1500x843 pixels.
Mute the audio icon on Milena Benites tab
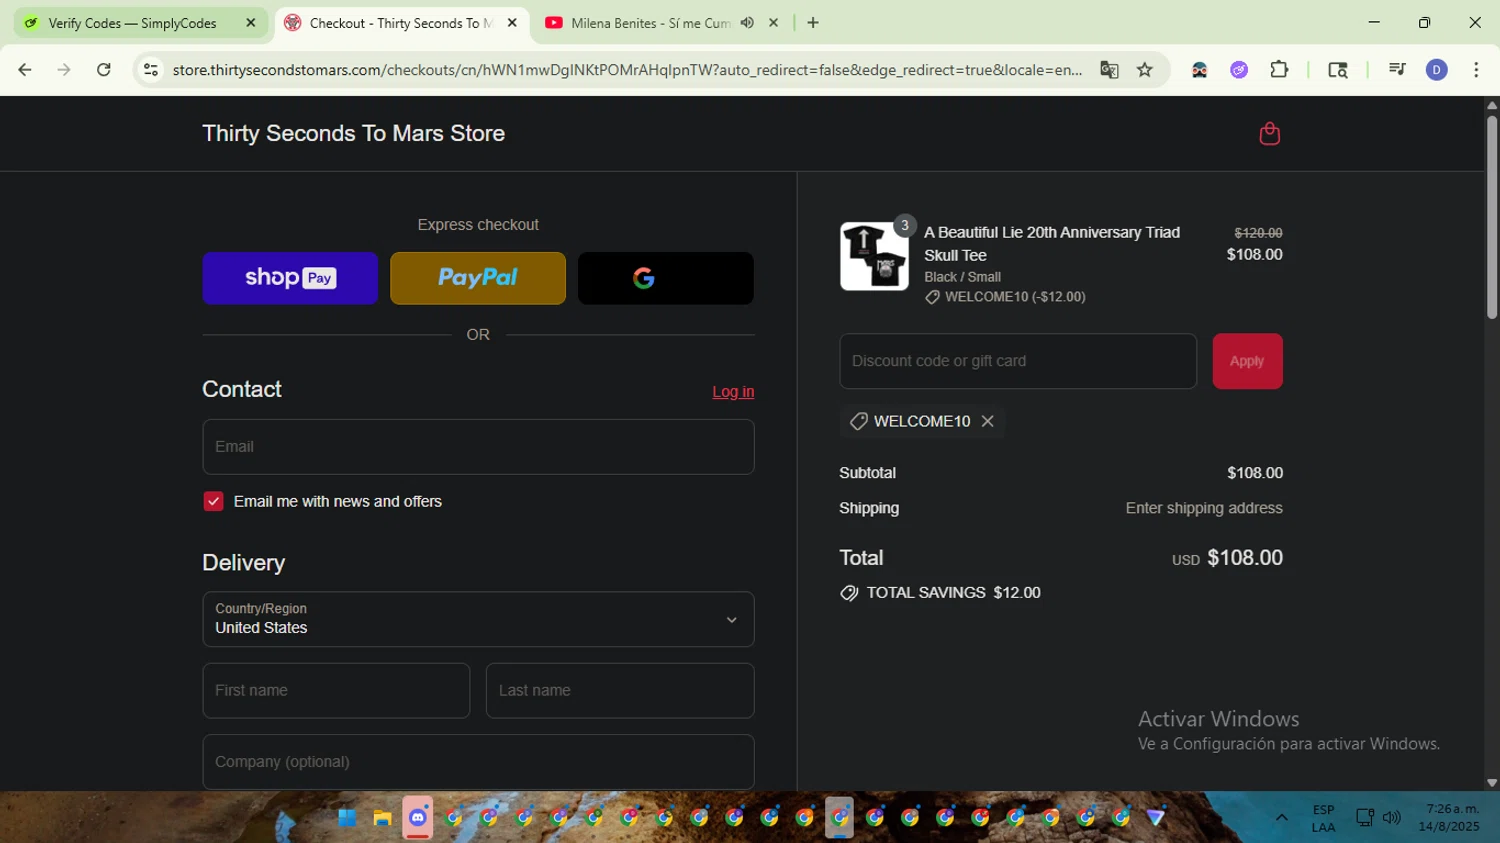[x=747, y=23]
